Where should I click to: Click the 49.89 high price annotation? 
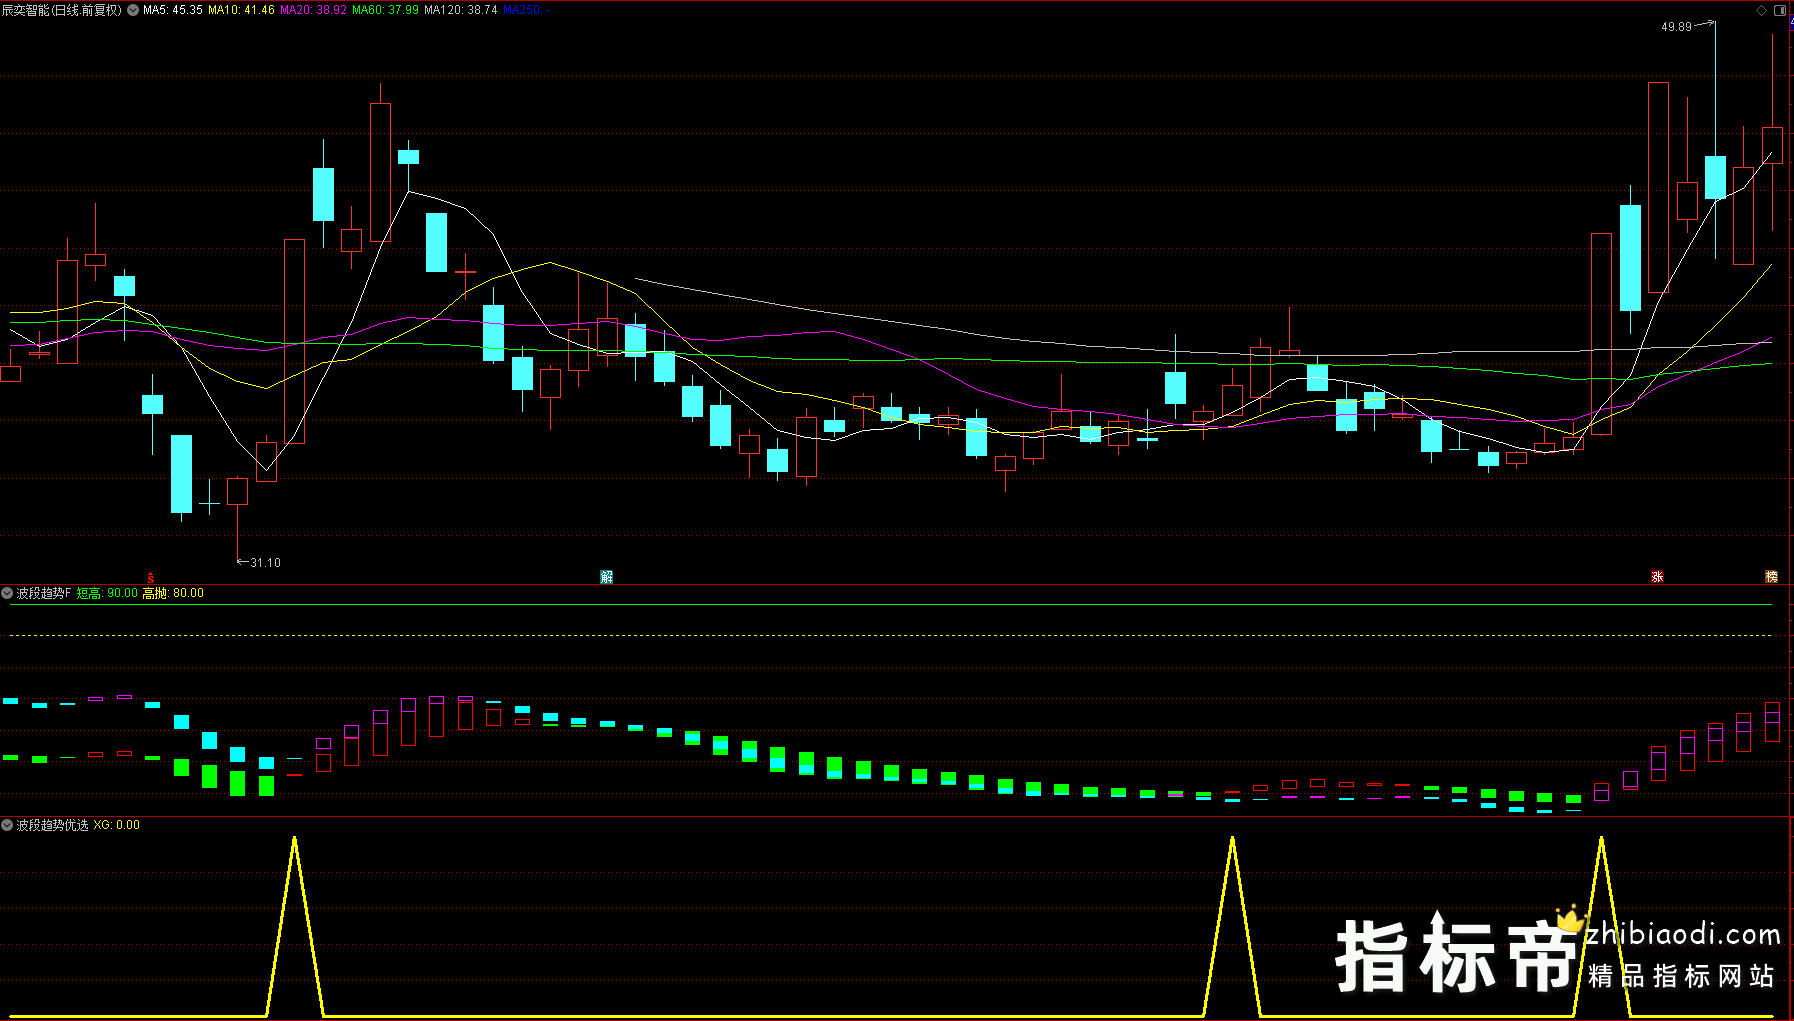click(1676, 27)
